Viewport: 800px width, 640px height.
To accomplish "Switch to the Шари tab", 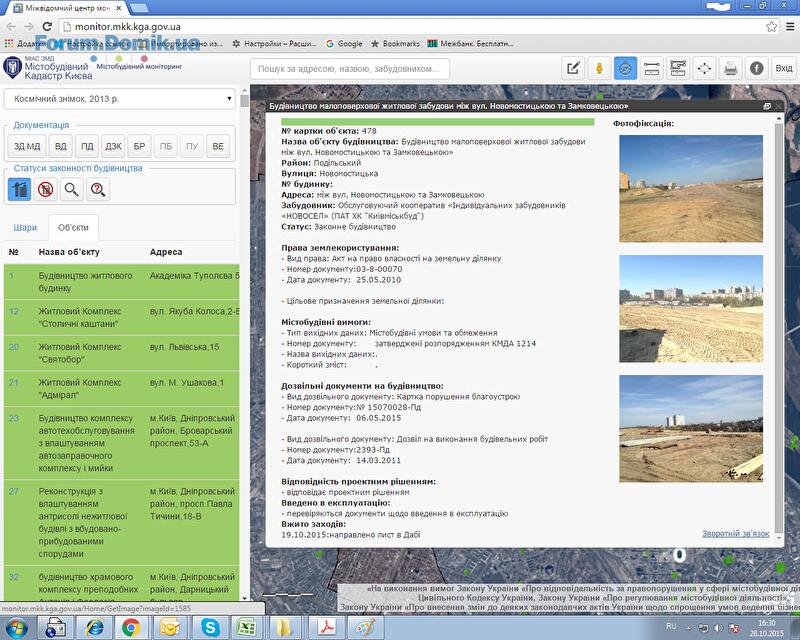I will (25, 227).
